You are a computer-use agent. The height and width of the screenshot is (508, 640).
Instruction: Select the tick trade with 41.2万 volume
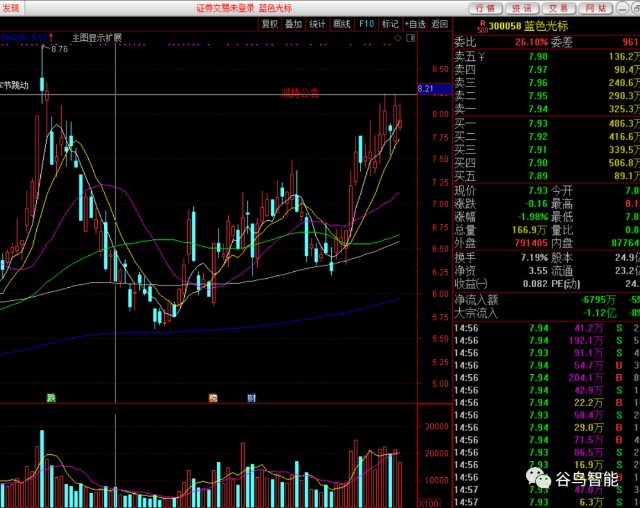(x=547, y=328)
